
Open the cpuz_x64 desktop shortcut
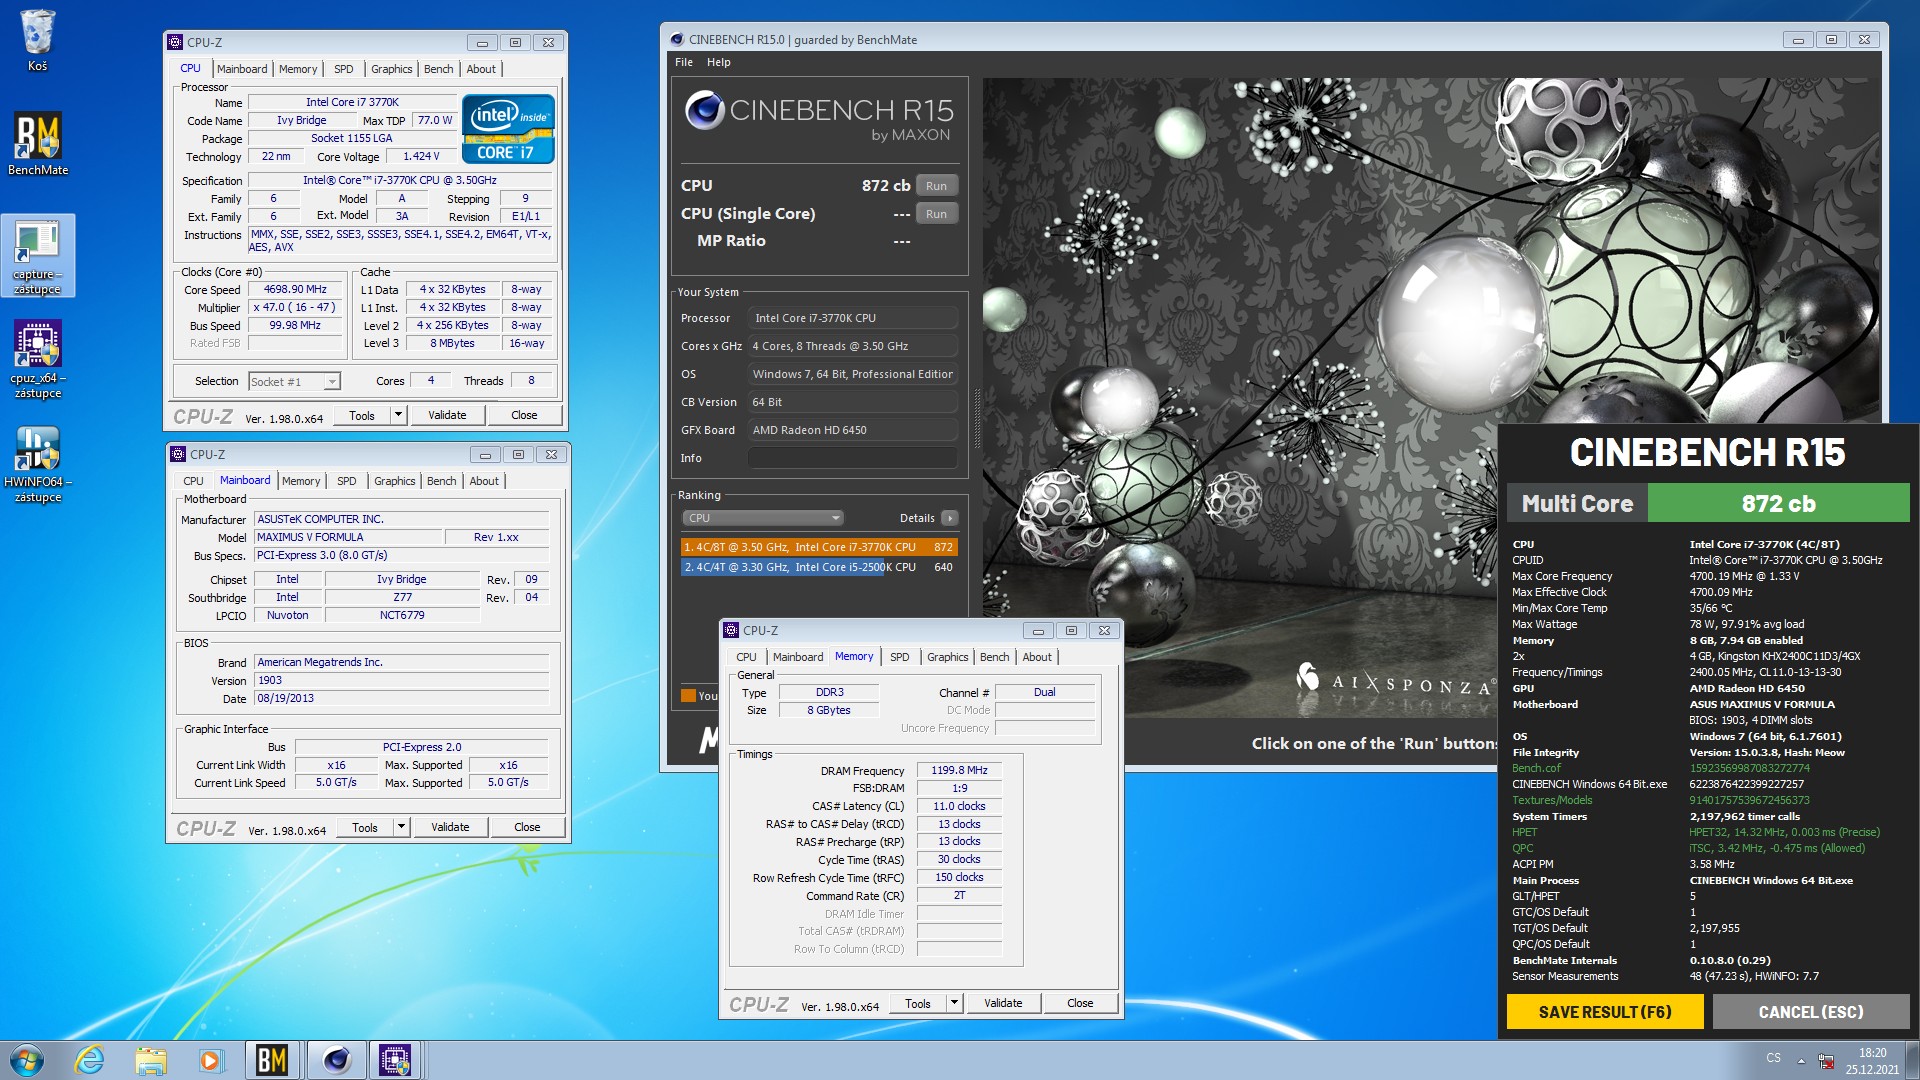click(38, 359)
